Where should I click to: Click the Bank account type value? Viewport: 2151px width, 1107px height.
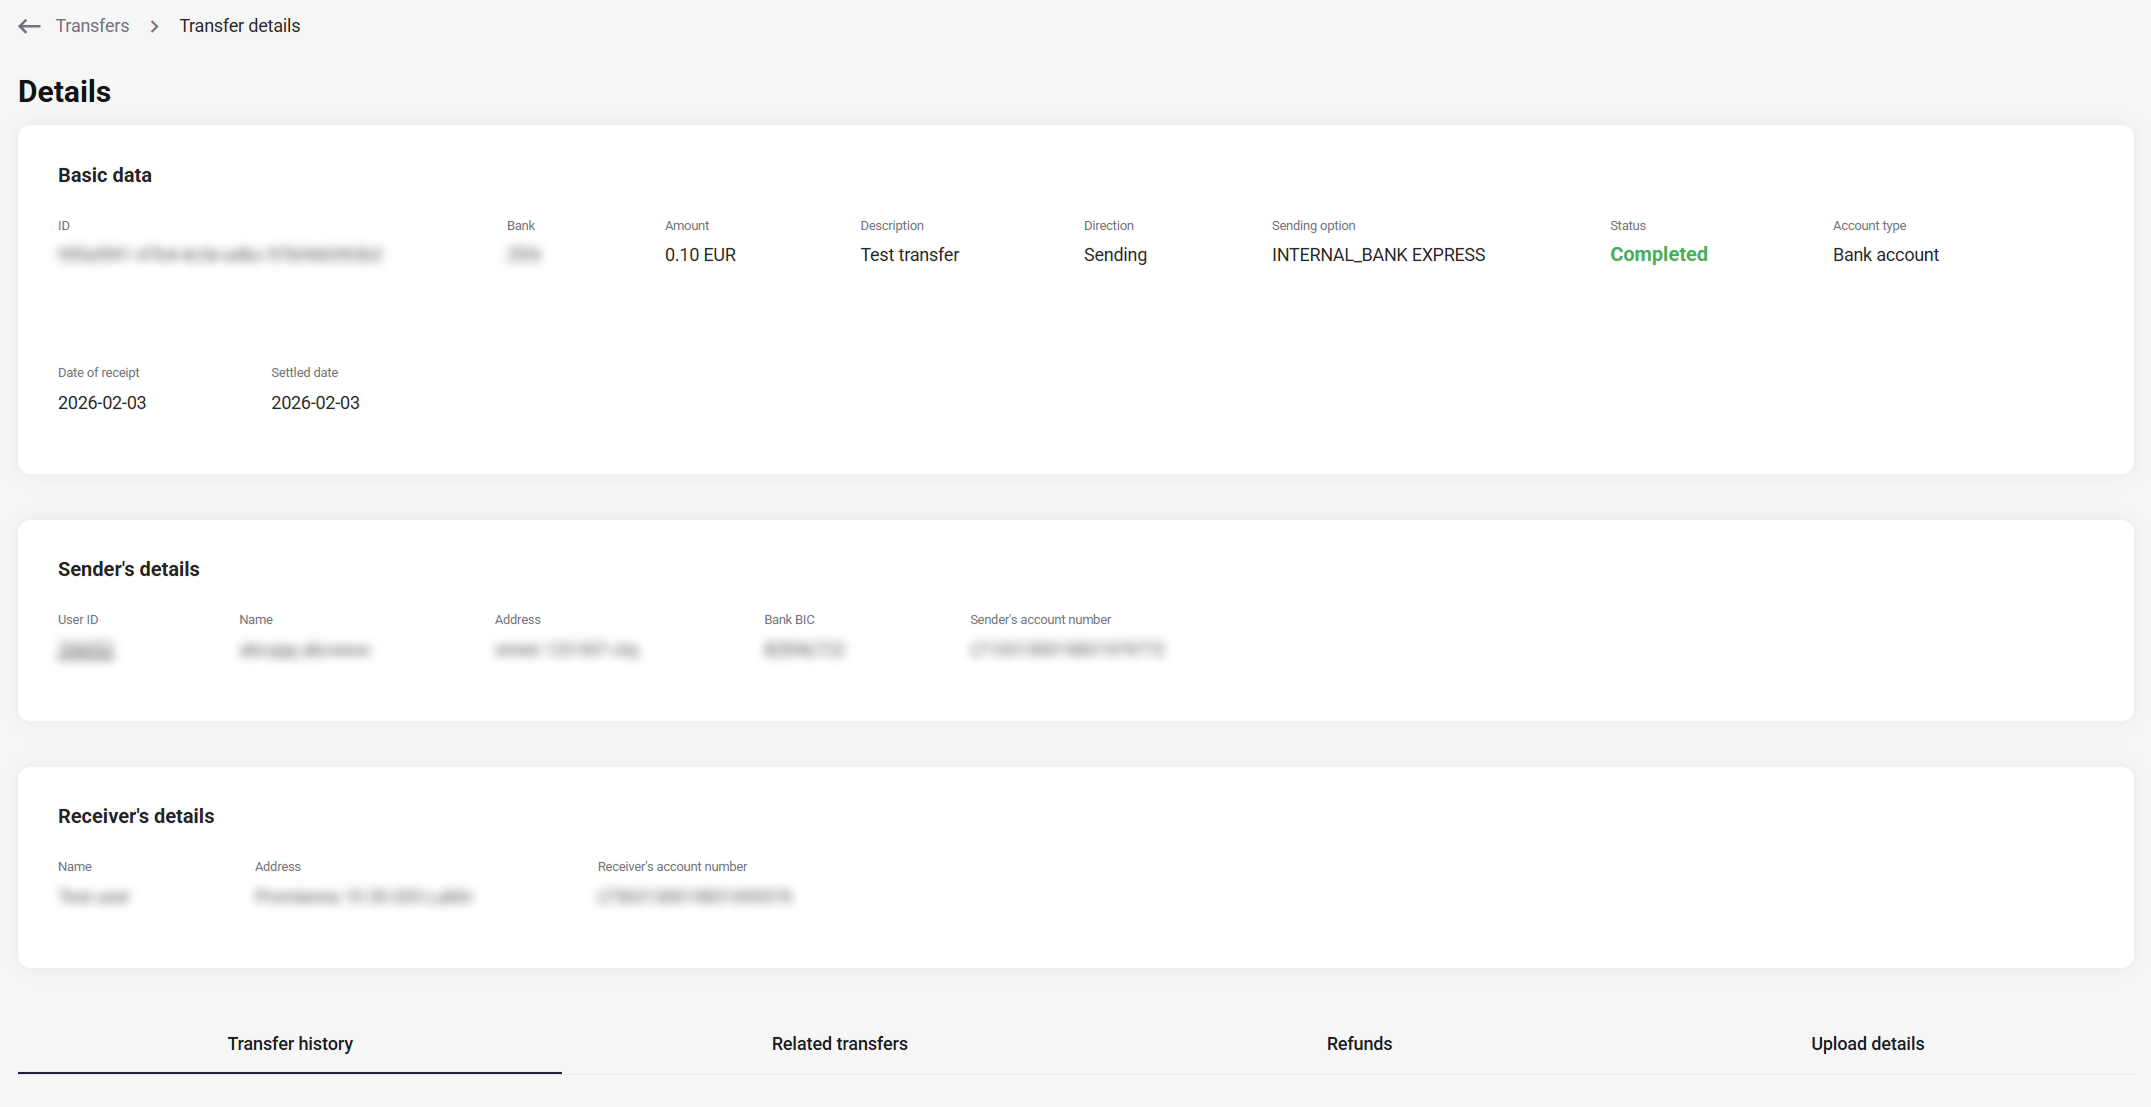pyautogui.click(x=1885, y=255)
